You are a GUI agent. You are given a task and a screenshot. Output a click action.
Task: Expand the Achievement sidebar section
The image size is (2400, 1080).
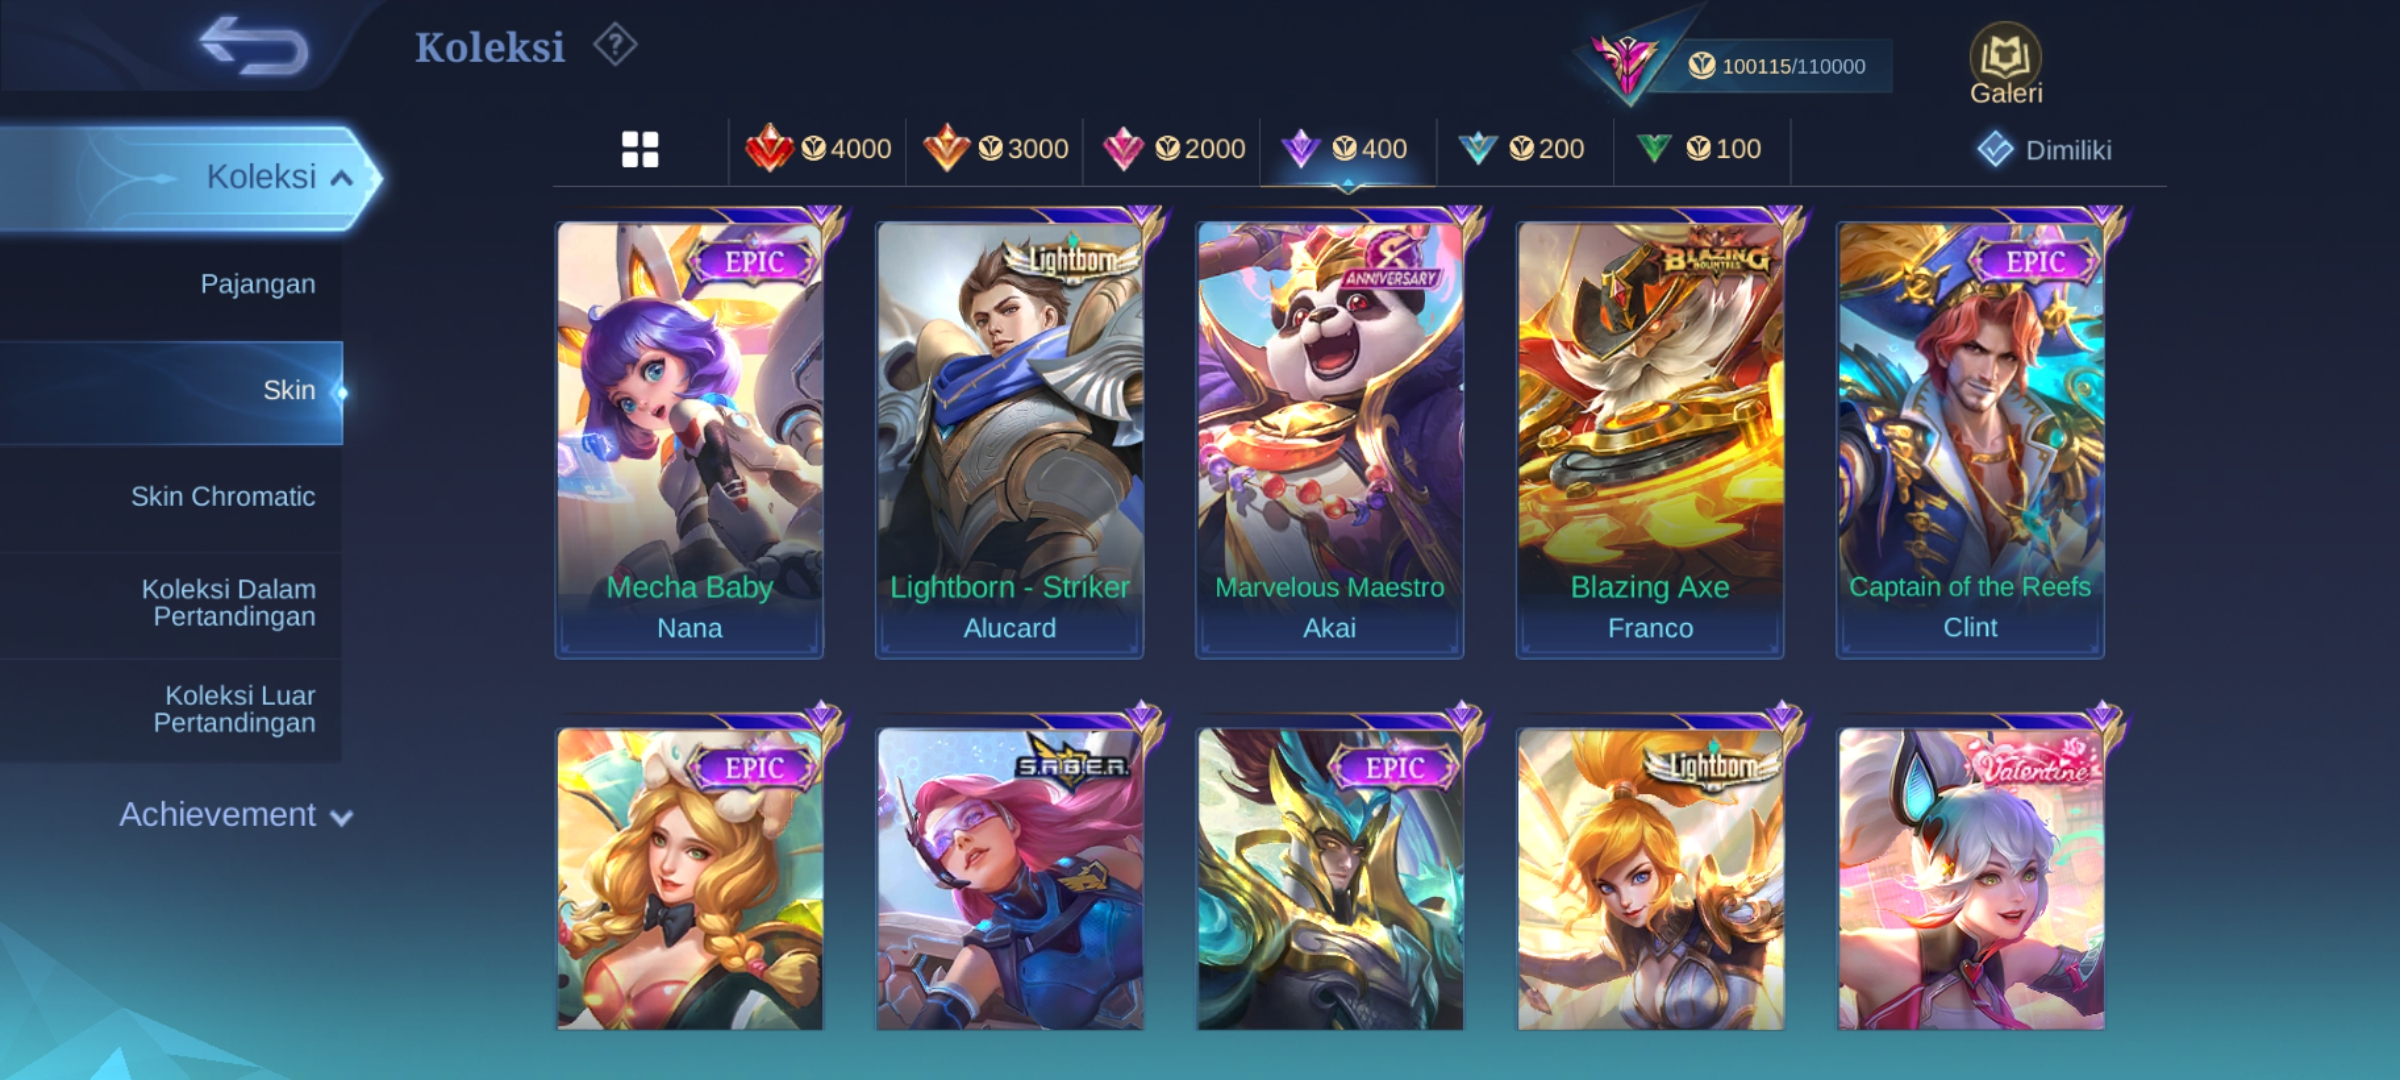[236, 815]
